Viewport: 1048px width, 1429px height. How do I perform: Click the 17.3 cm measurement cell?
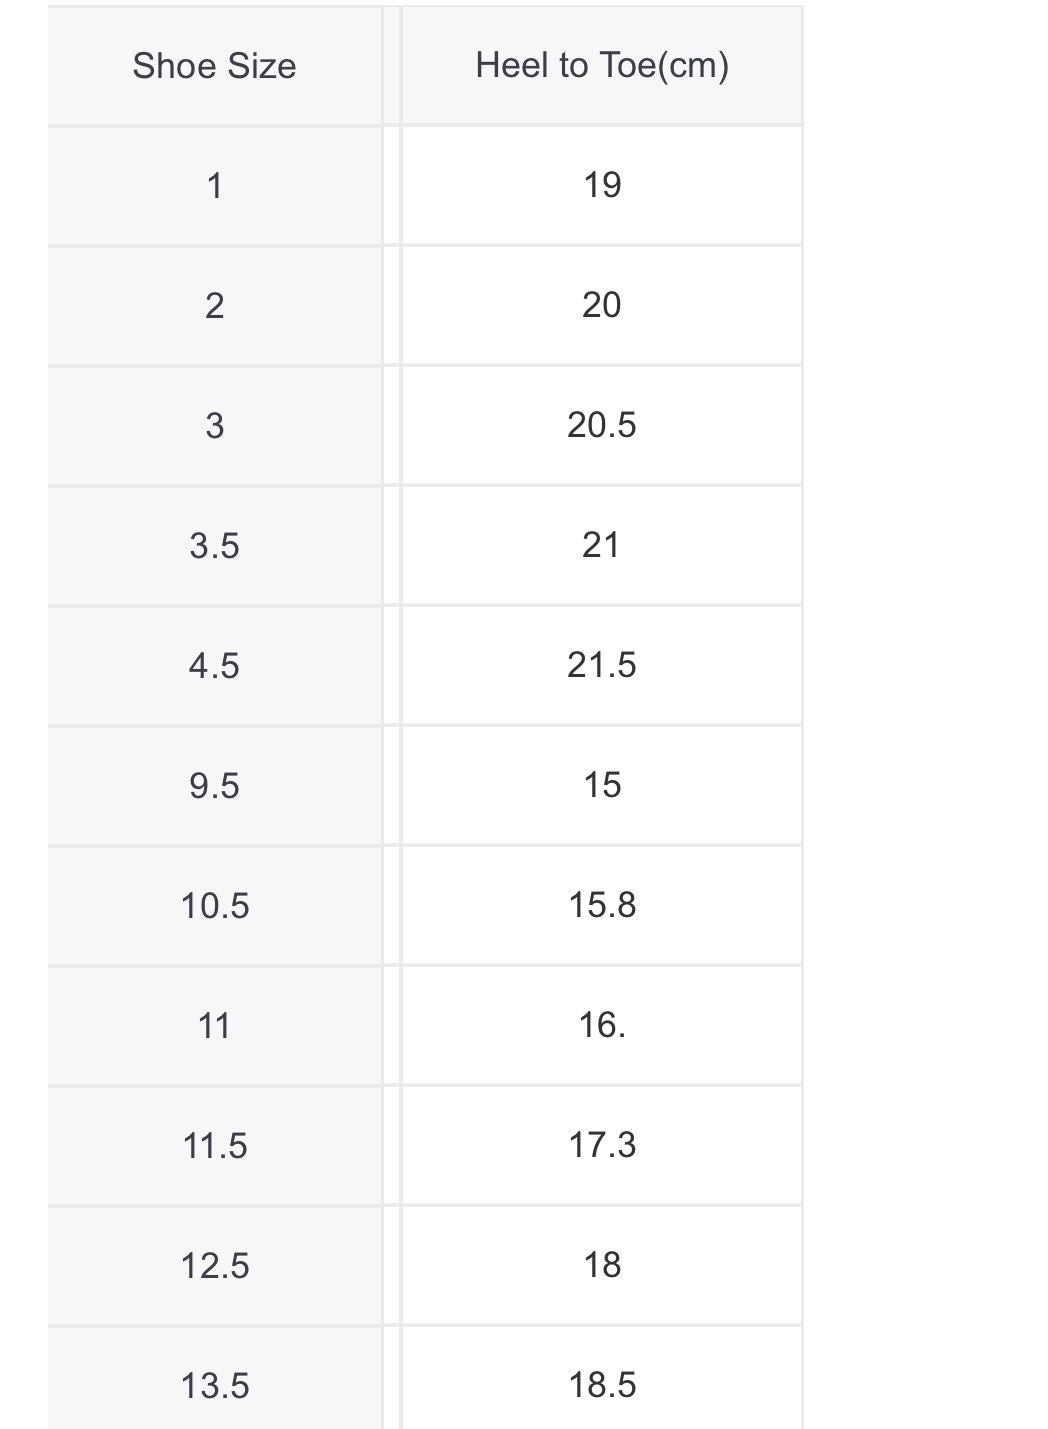coord(602,1146)
